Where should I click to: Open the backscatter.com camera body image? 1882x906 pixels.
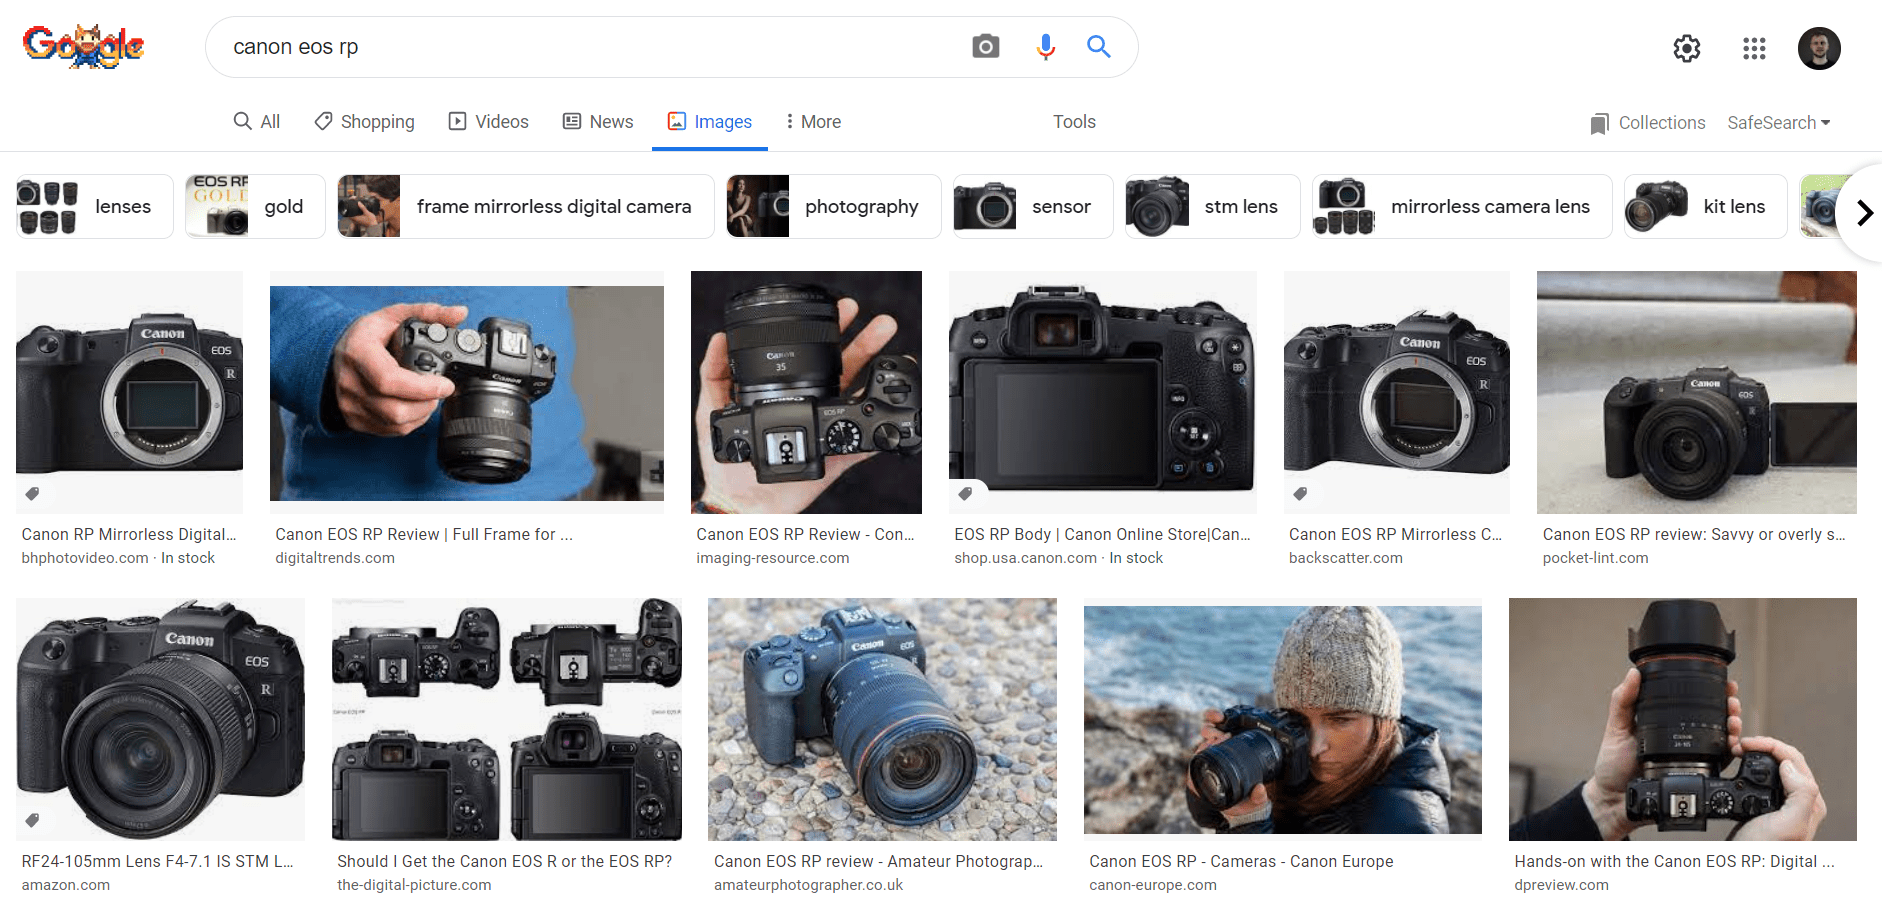click(1397, 392)
